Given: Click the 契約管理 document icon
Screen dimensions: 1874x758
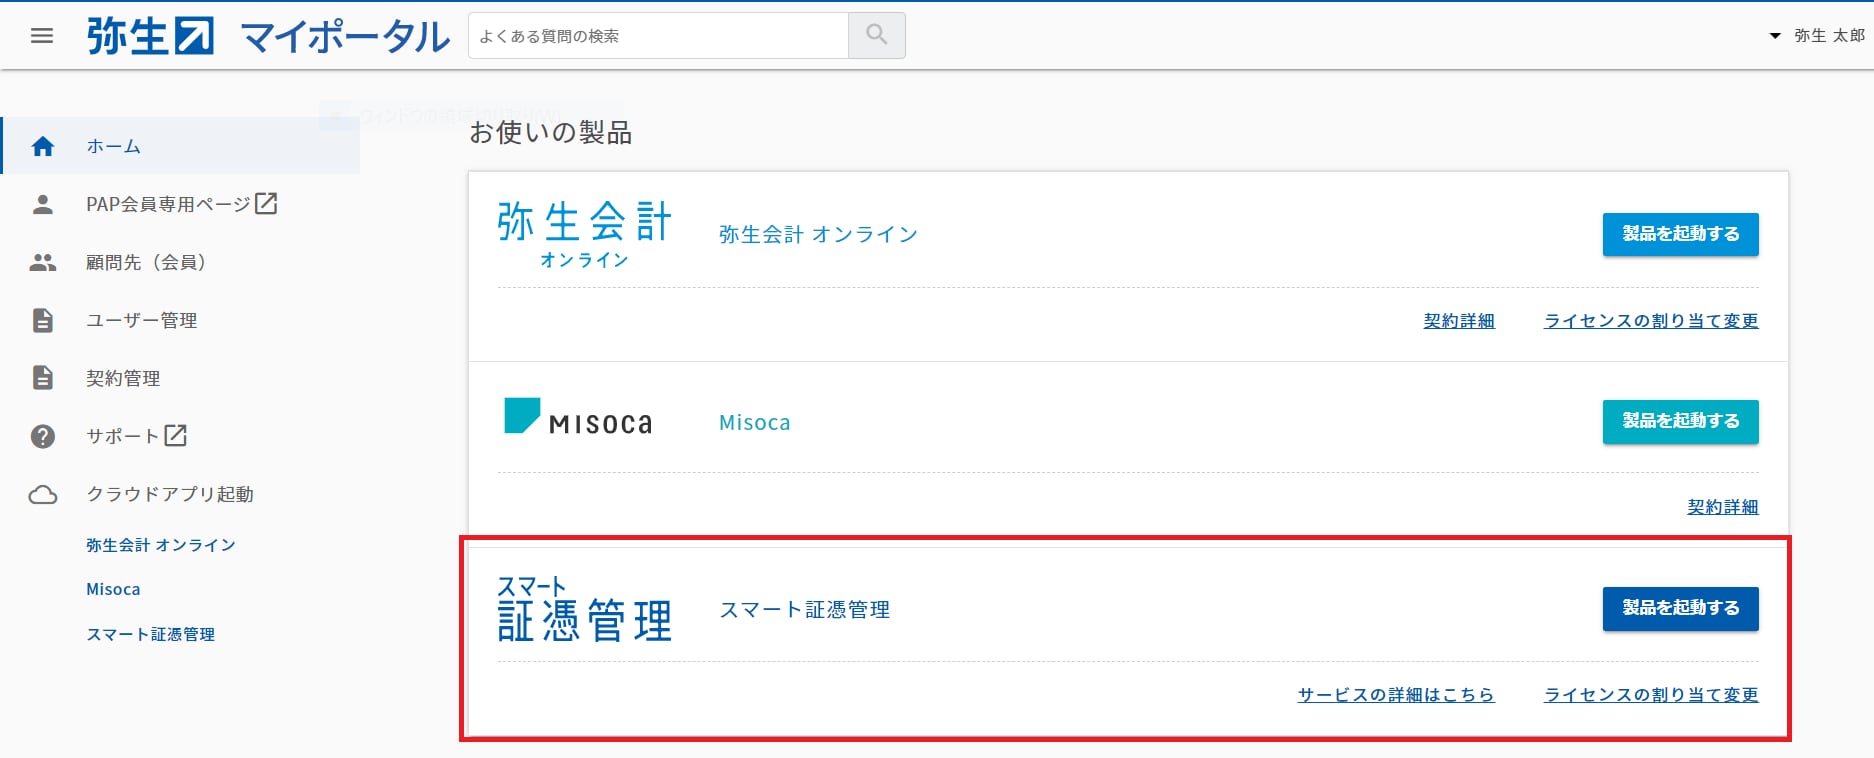Looking at the screenshot, I should click(x=42, y=378).
